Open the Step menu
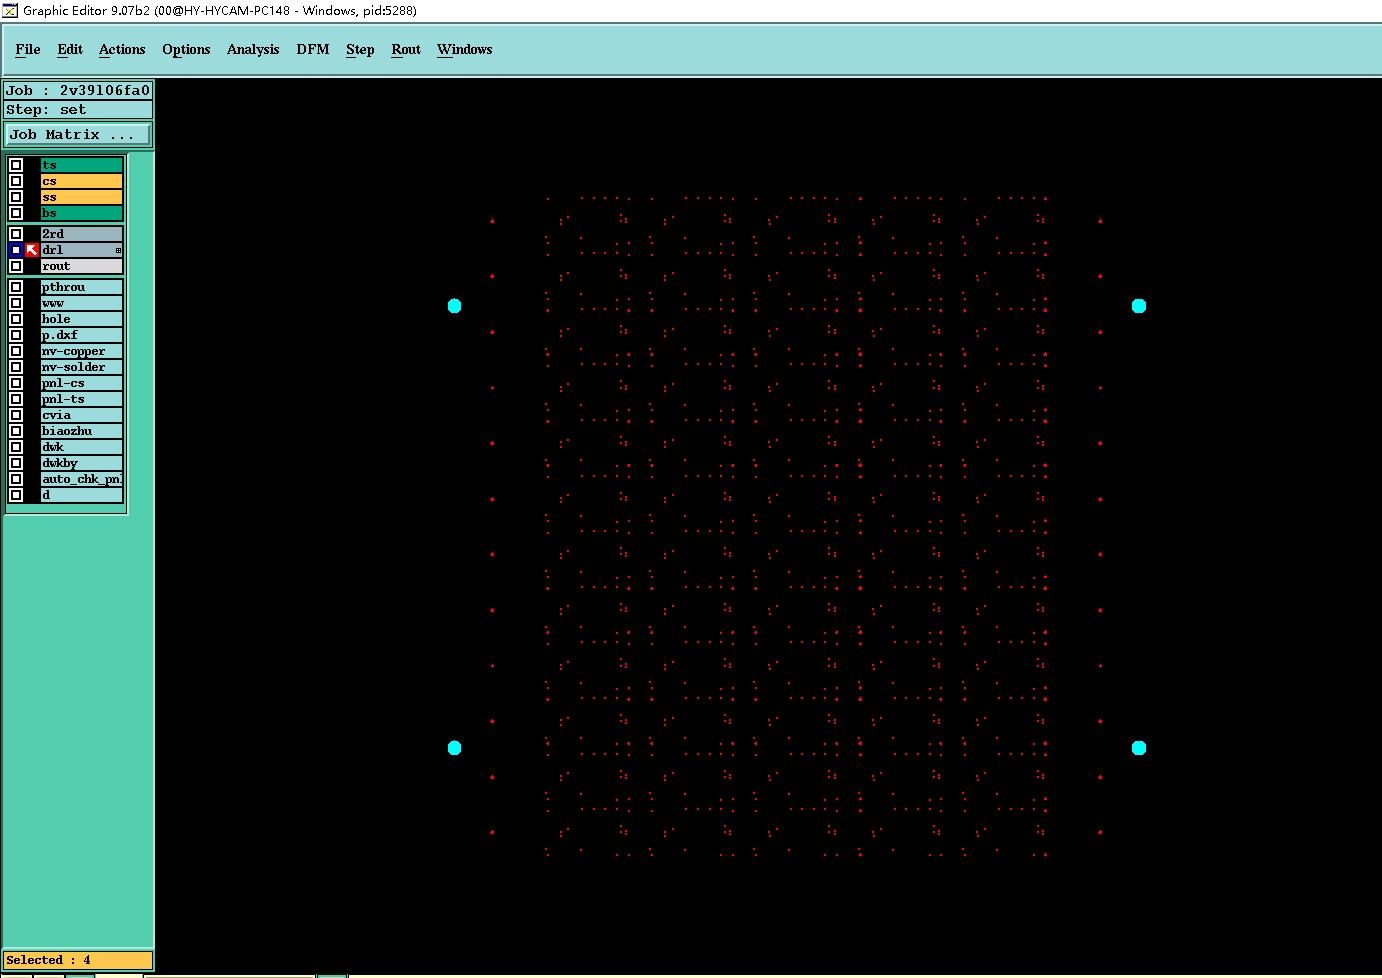Image resolution: width=1382 pixels, height=978 pixels. tap(360, 49)
